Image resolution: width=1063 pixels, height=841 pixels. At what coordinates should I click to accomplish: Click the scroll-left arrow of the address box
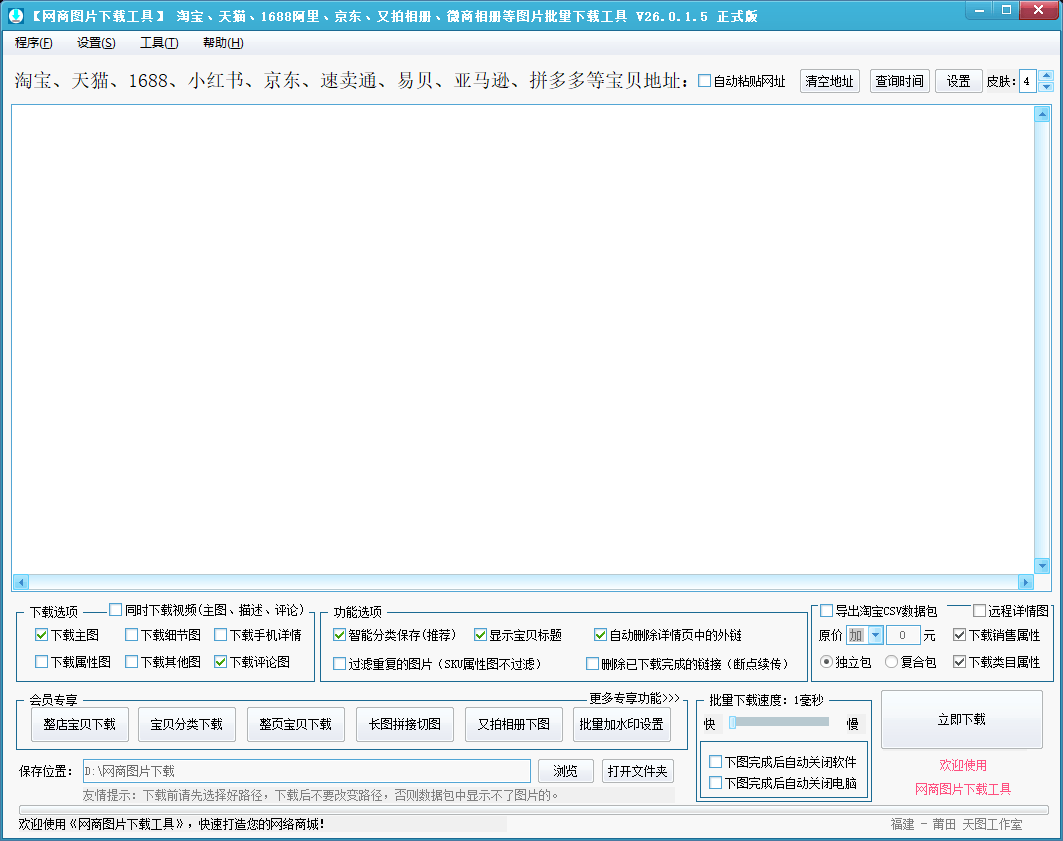pos(21,582)
